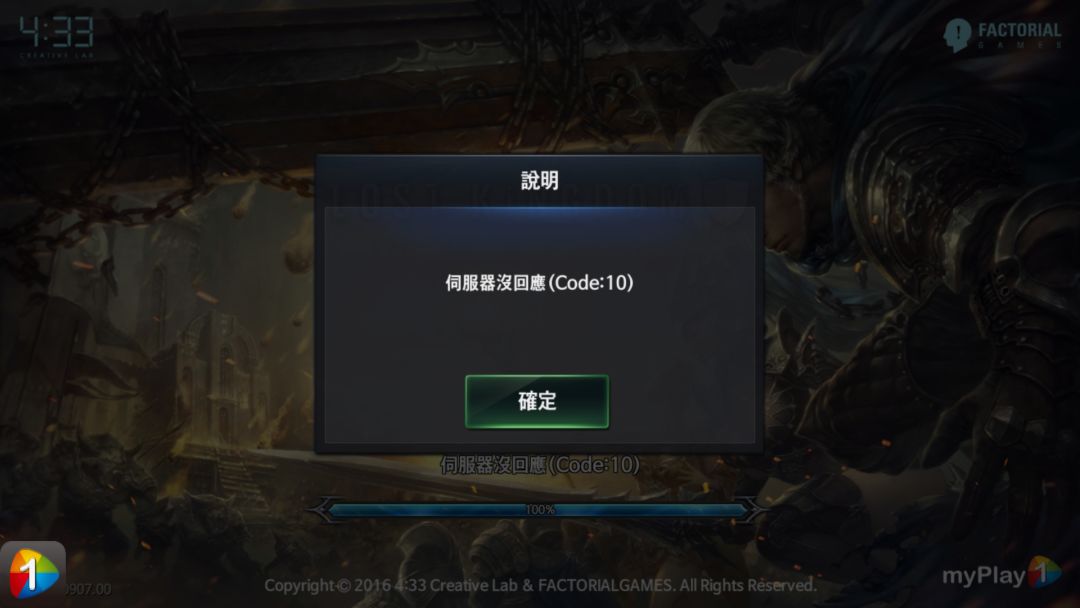Click the colored ball in myPlay watermark
This screenshot has width=1080, height=608.
(x=1044, y=572)
